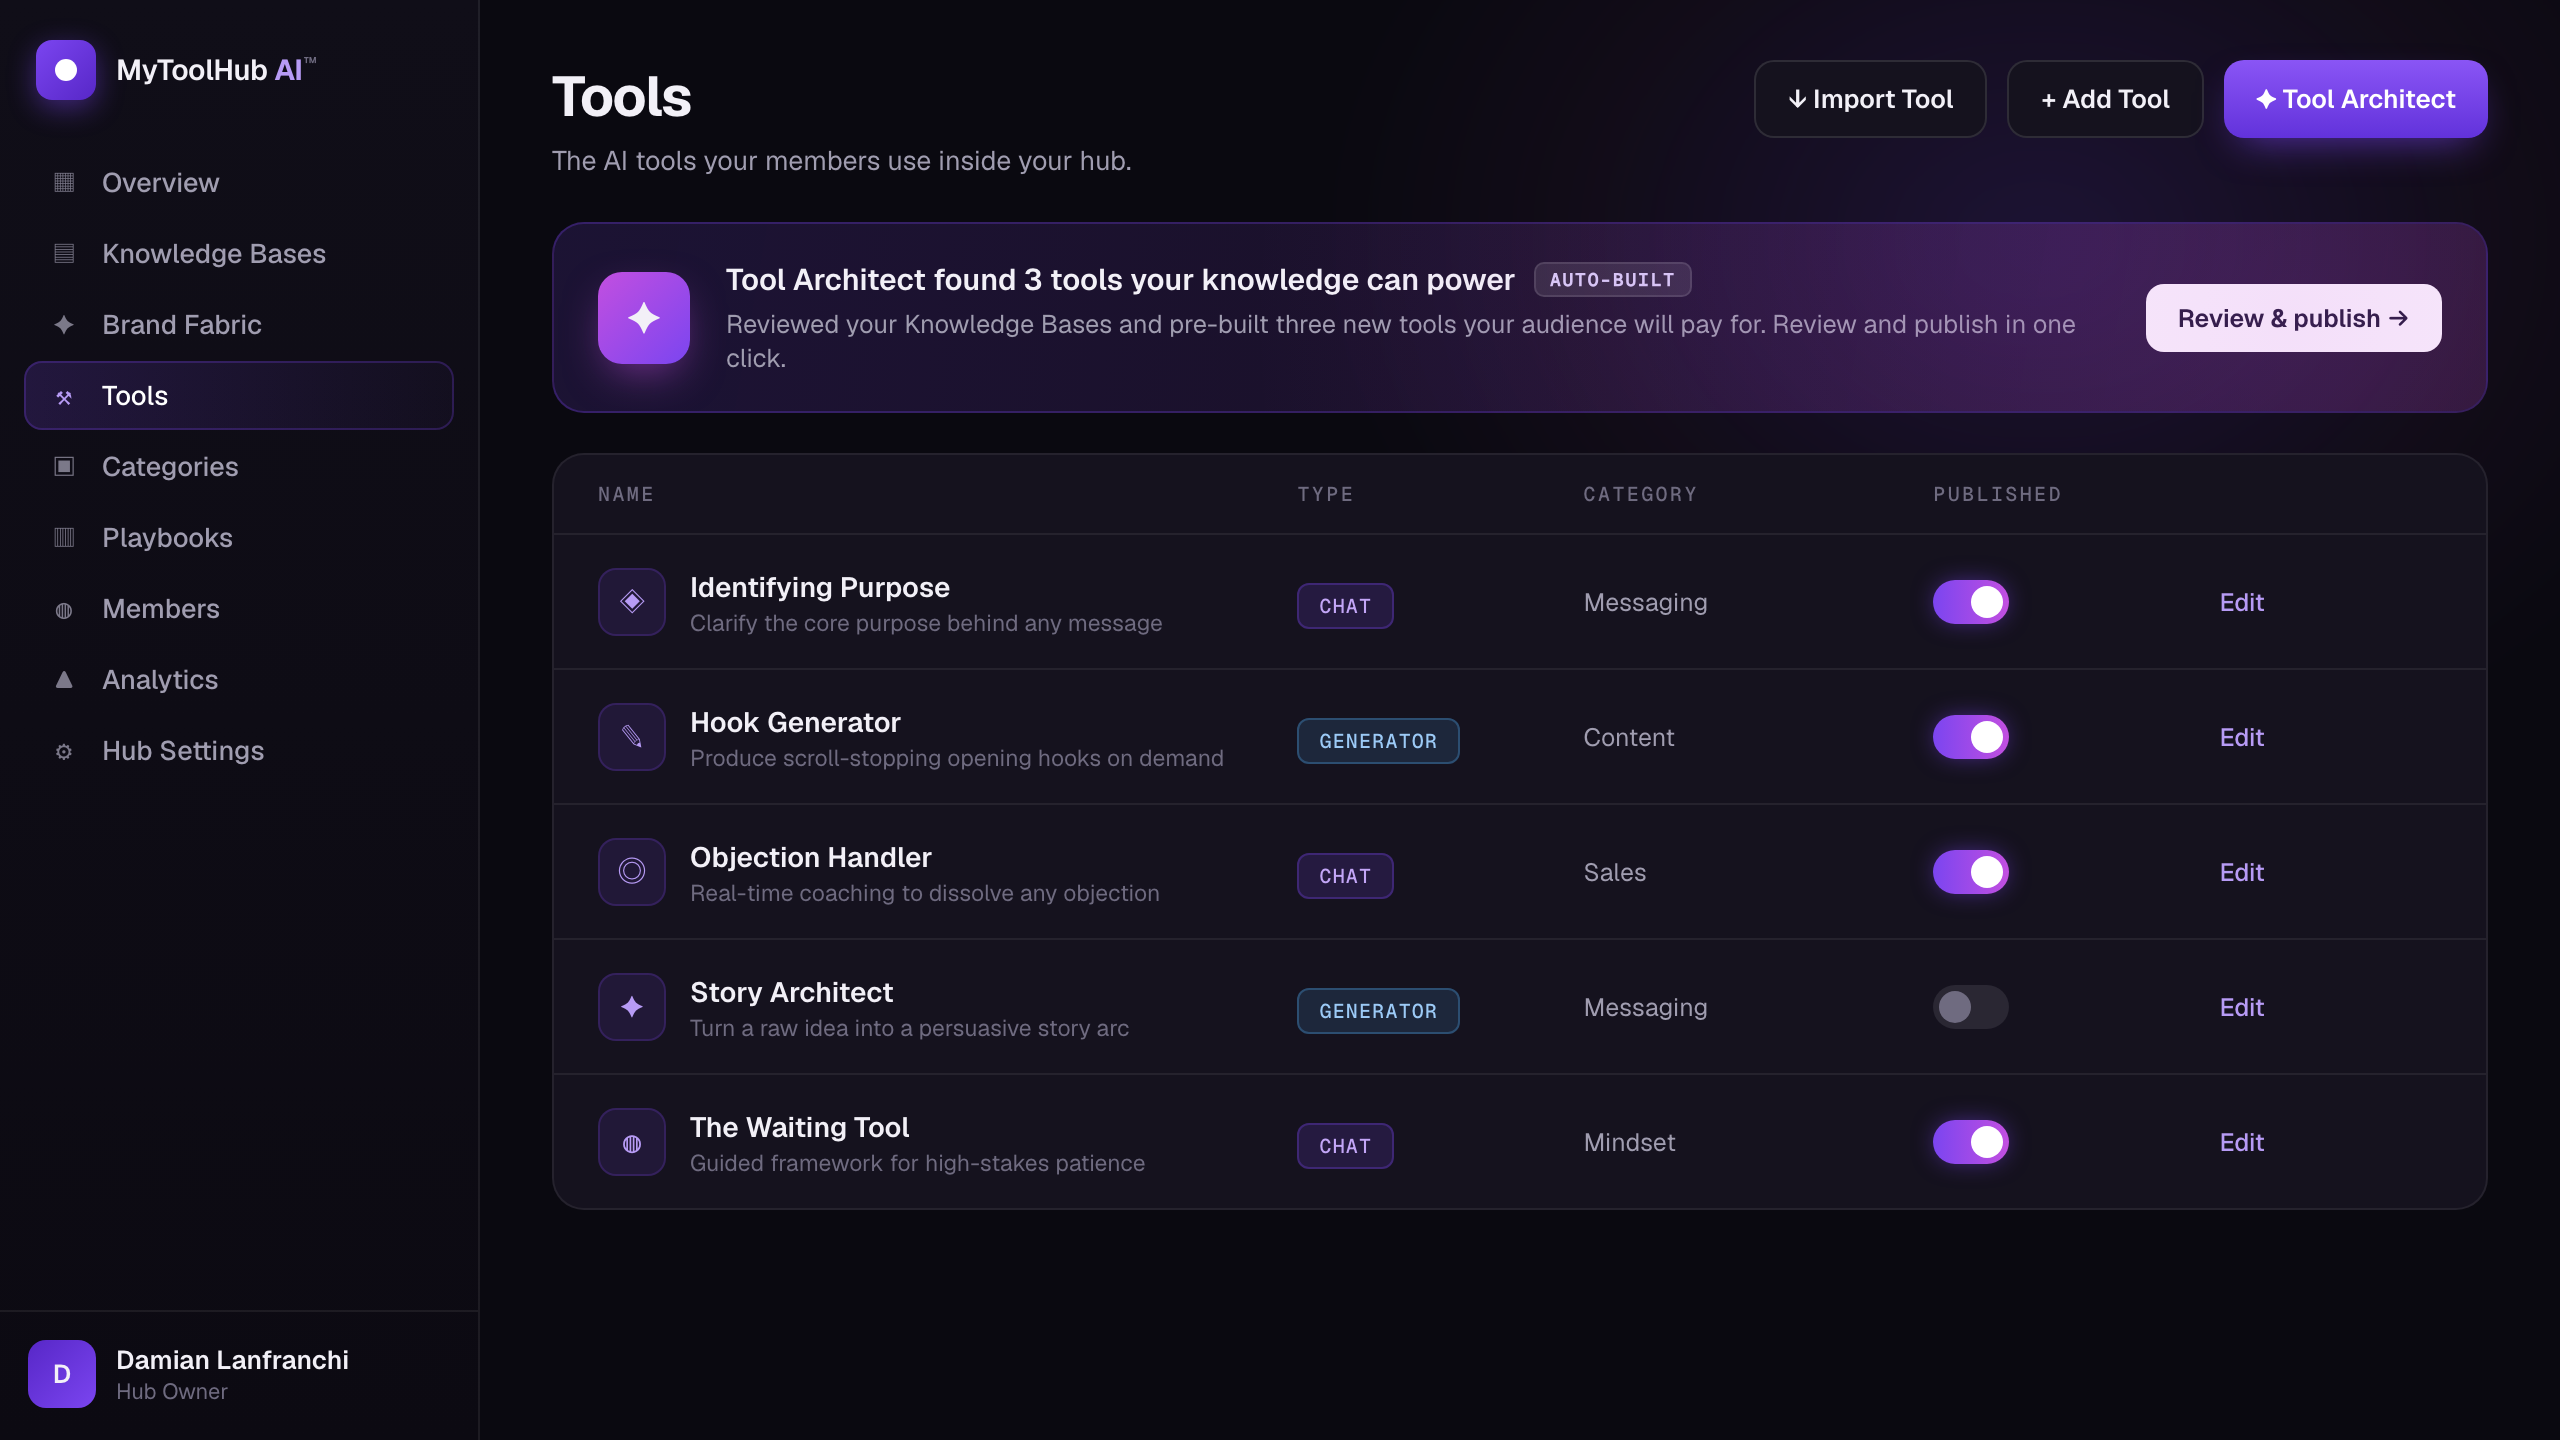Click the Story Architect star icon

(x=632, y=1007)
